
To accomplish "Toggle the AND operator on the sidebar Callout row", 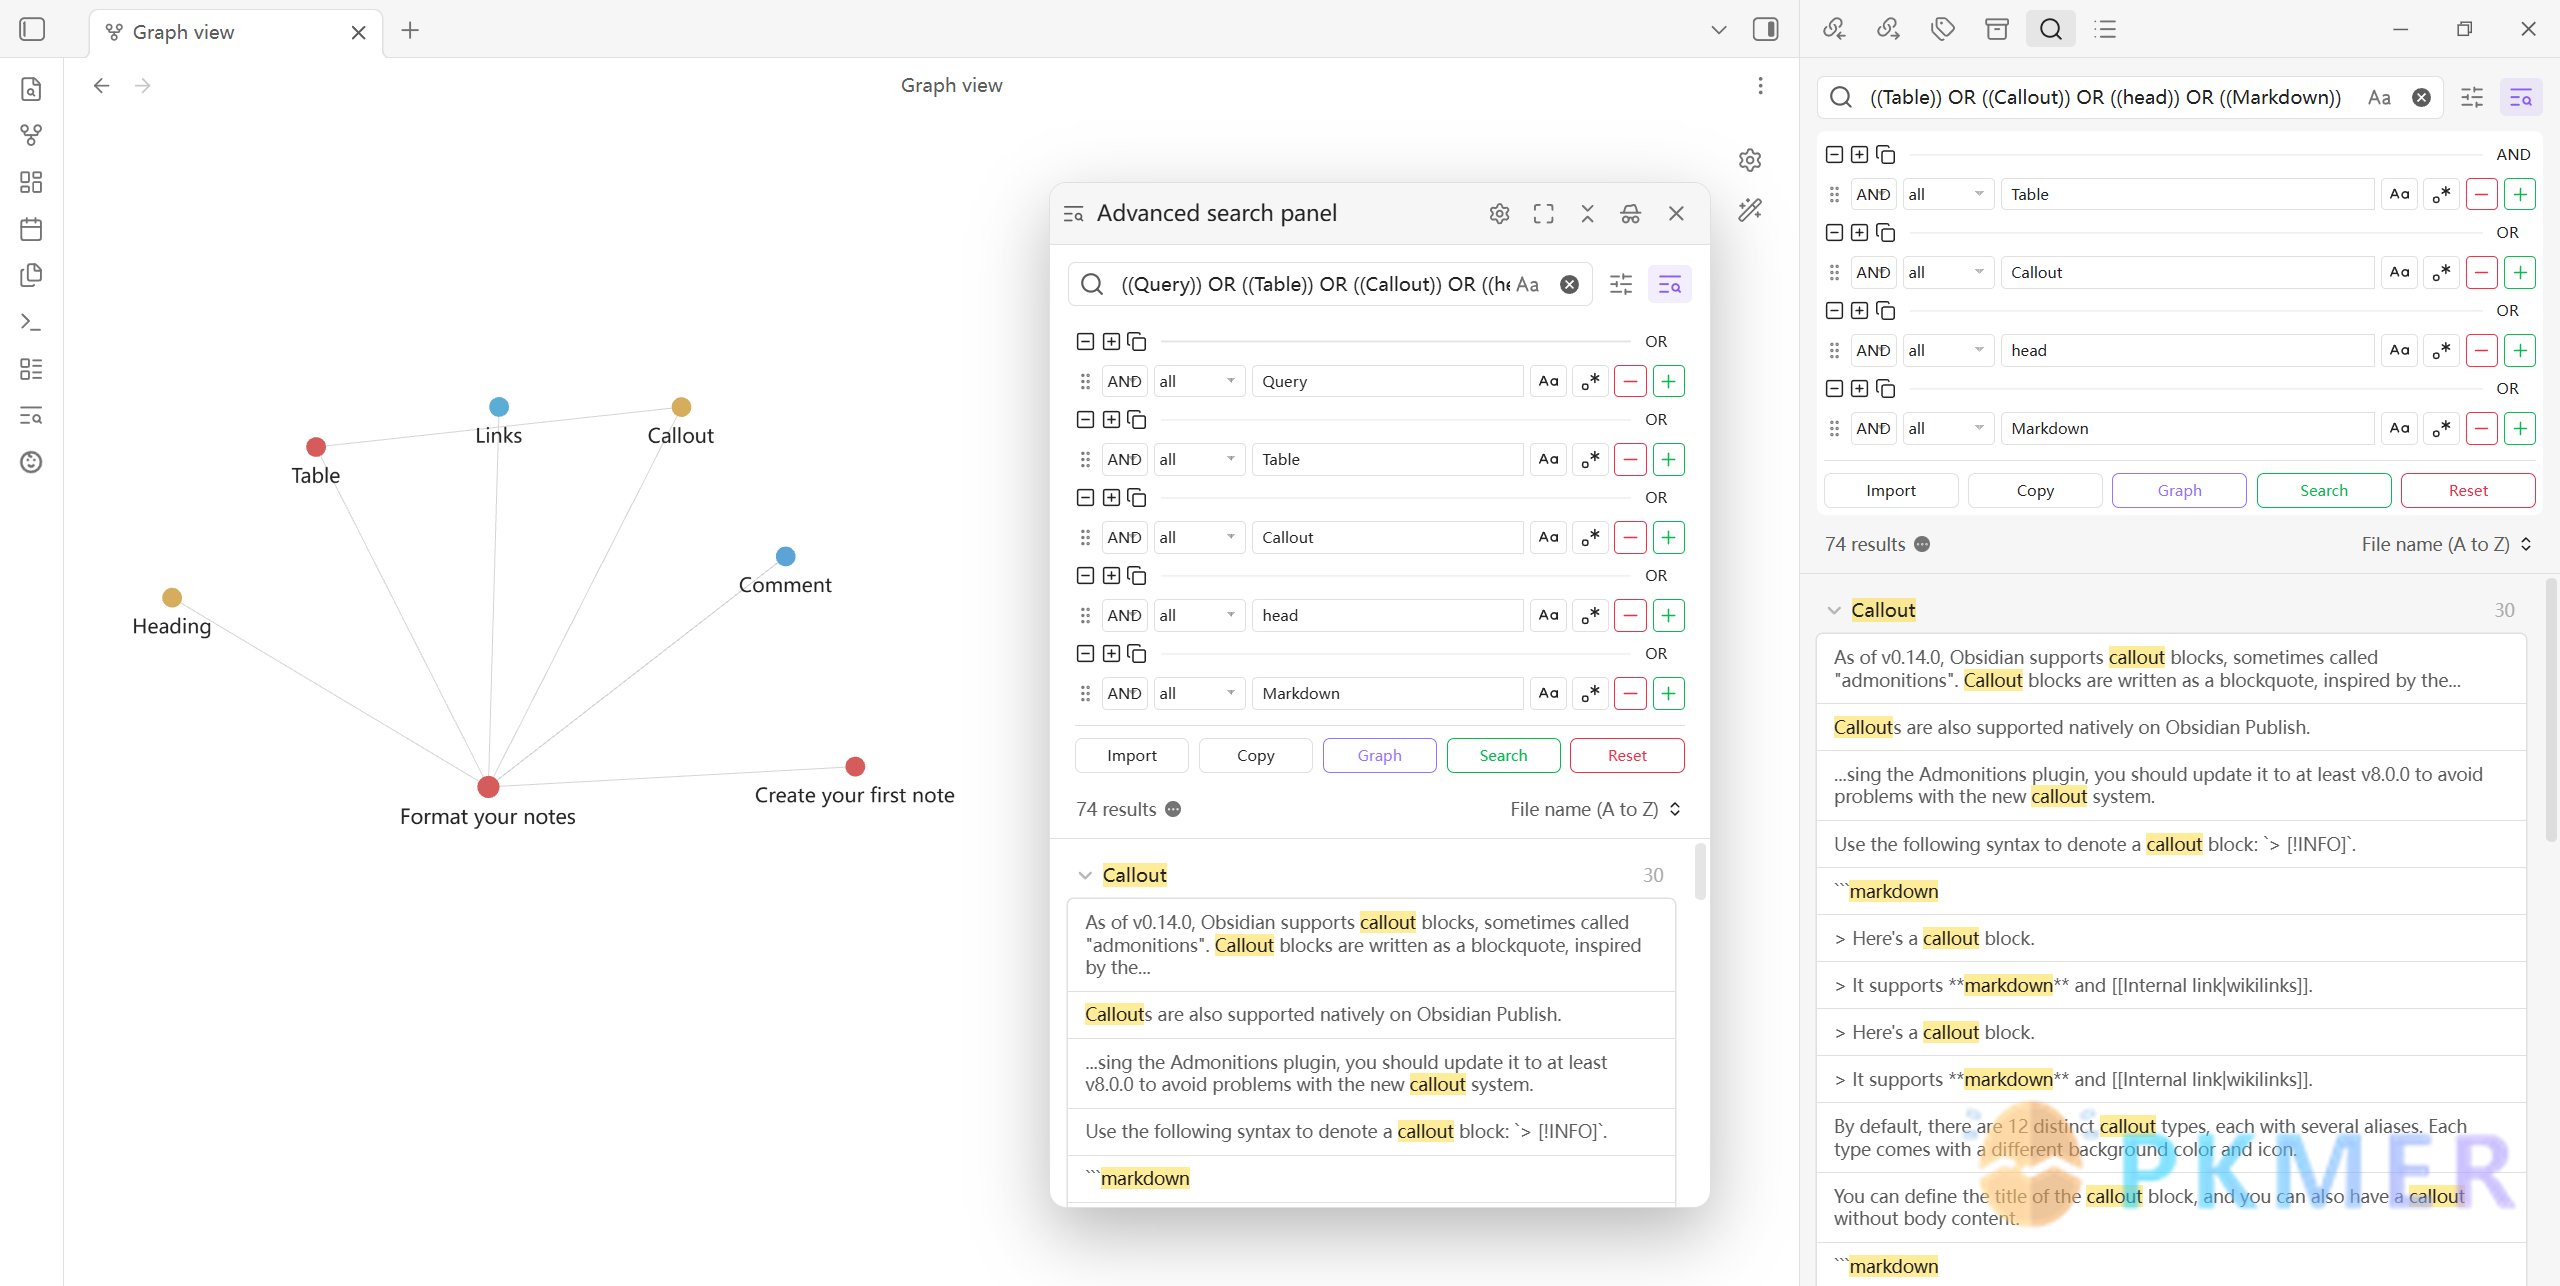I will click(1873, 272).
